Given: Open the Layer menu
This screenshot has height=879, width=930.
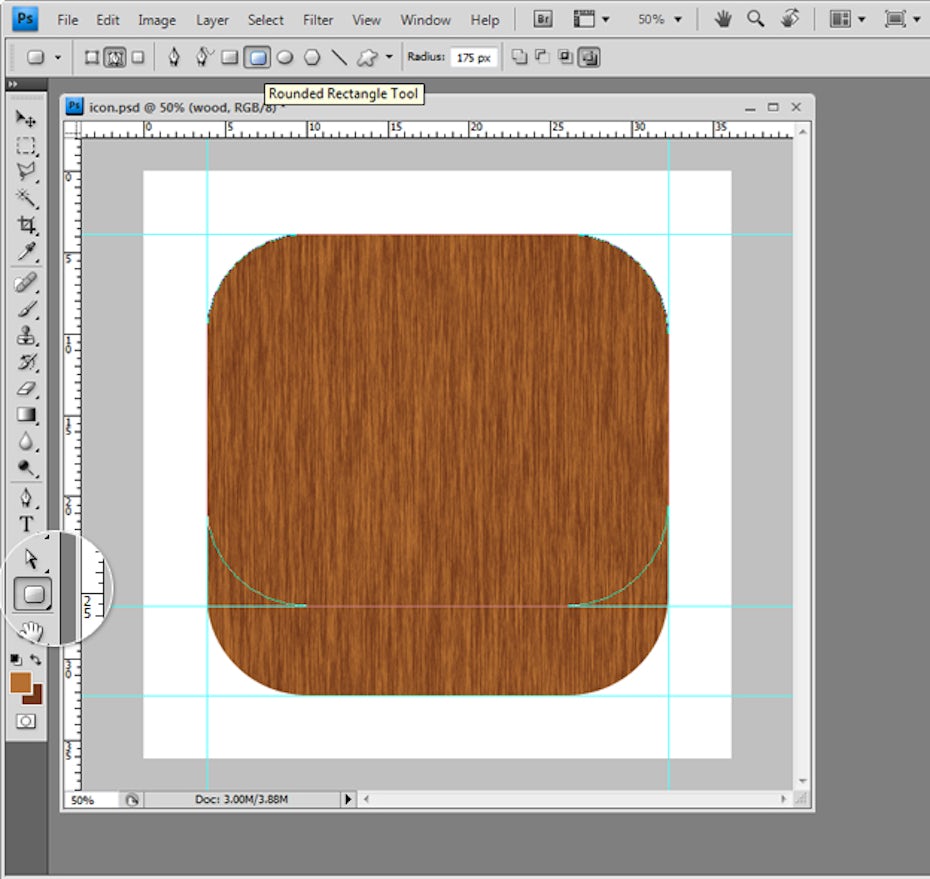Looking at the screenshot, I should [x=211, y=20].
